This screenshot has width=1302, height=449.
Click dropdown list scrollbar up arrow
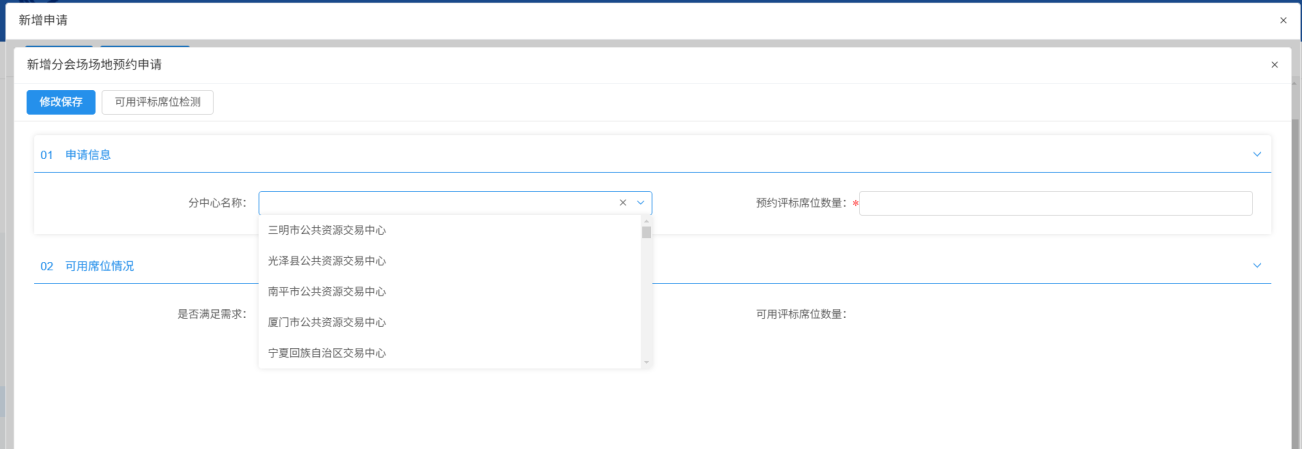[x=646, y=220]
